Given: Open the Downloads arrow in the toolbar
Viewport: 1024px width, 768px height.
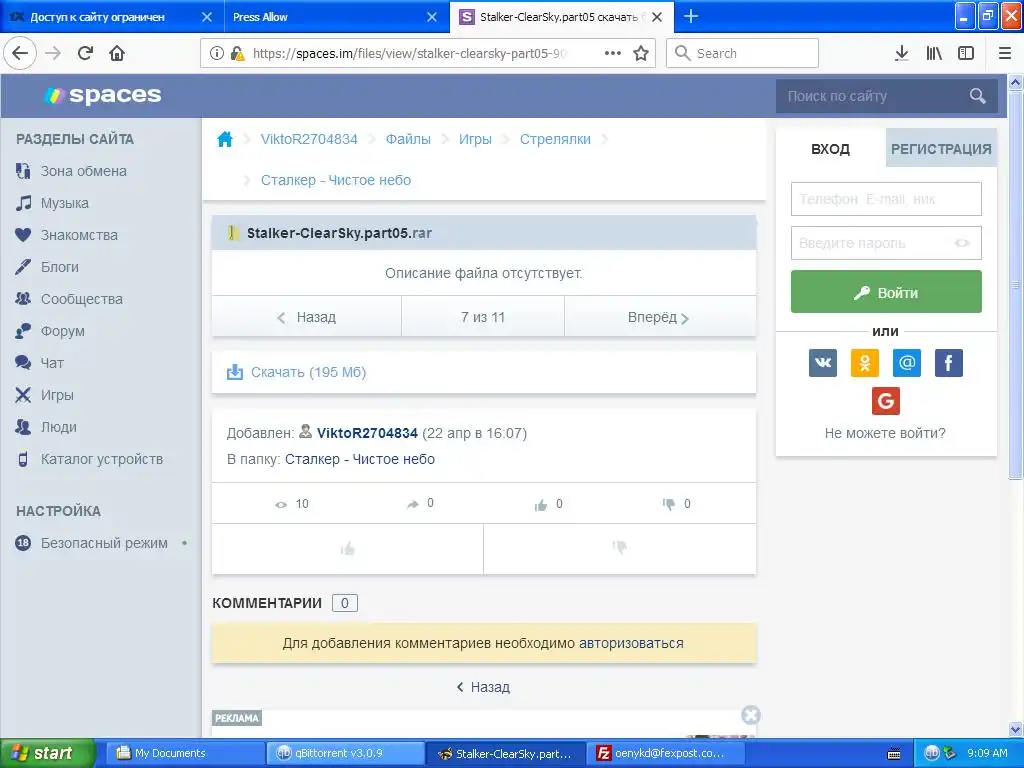Looking at the screenshot, I should [x=901, y=53].
